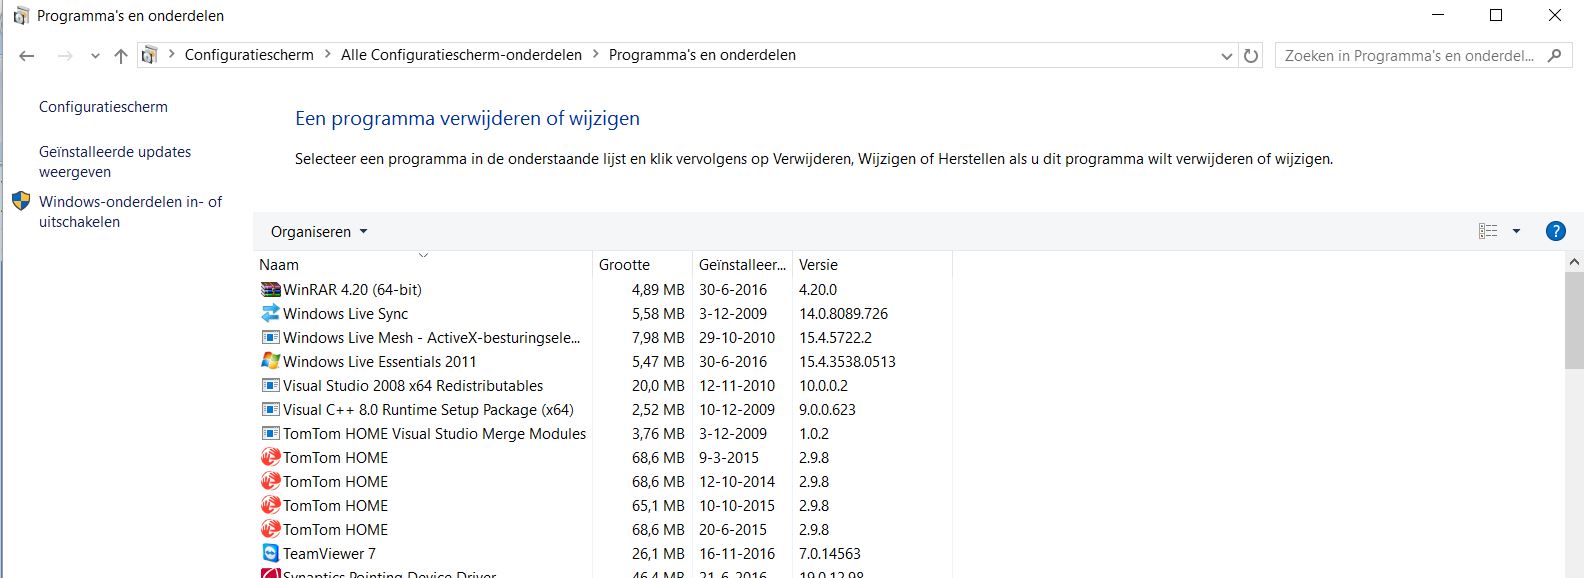Open Geïnstalleerde updates weergeven link
Viewport: 1584px width, 578px height.
pos(115,162)
